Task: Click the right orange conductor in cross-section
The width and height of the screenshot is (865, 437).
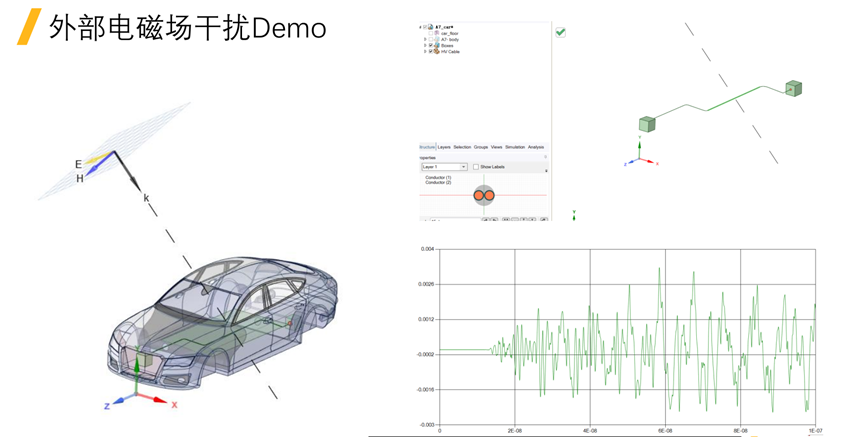Action: point(489,195)
